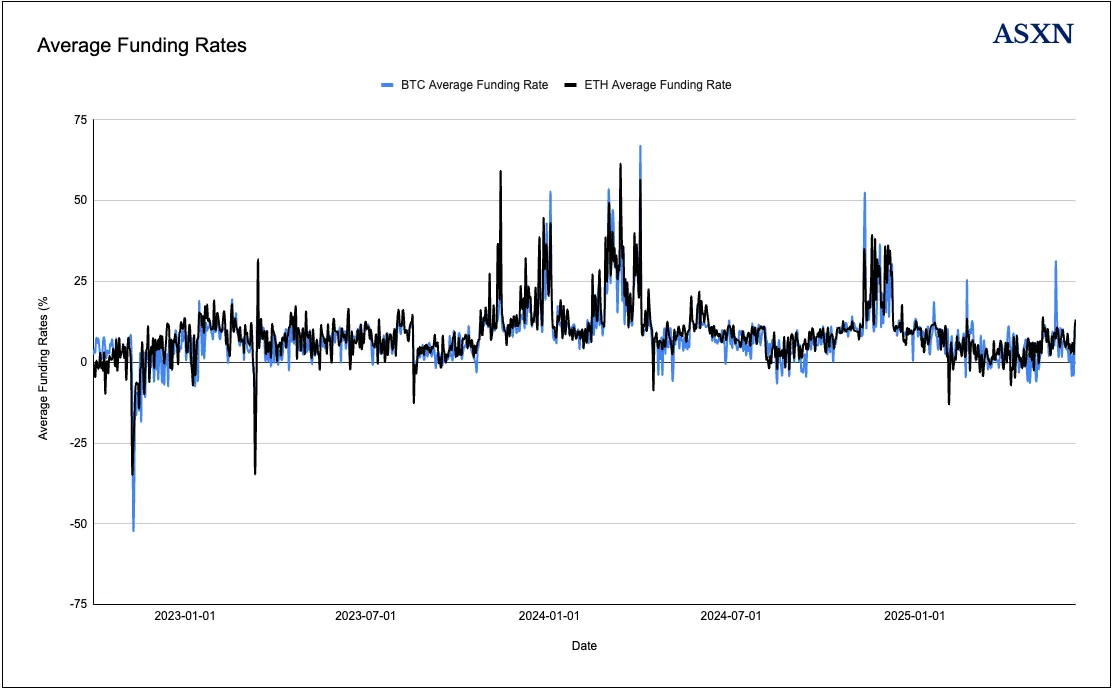Screen dimensions: 1113x690
Task: Click the 2025-01-01 date label
Action: (x=916, y=617)
